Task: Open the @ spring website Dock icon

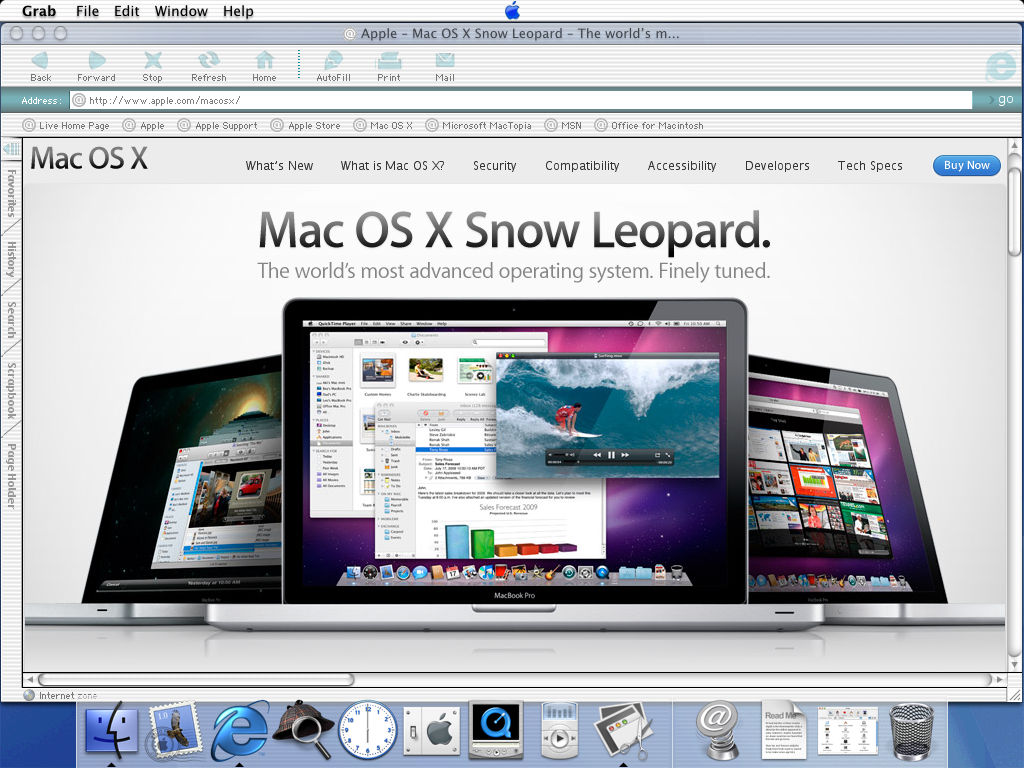Action: 717,731
